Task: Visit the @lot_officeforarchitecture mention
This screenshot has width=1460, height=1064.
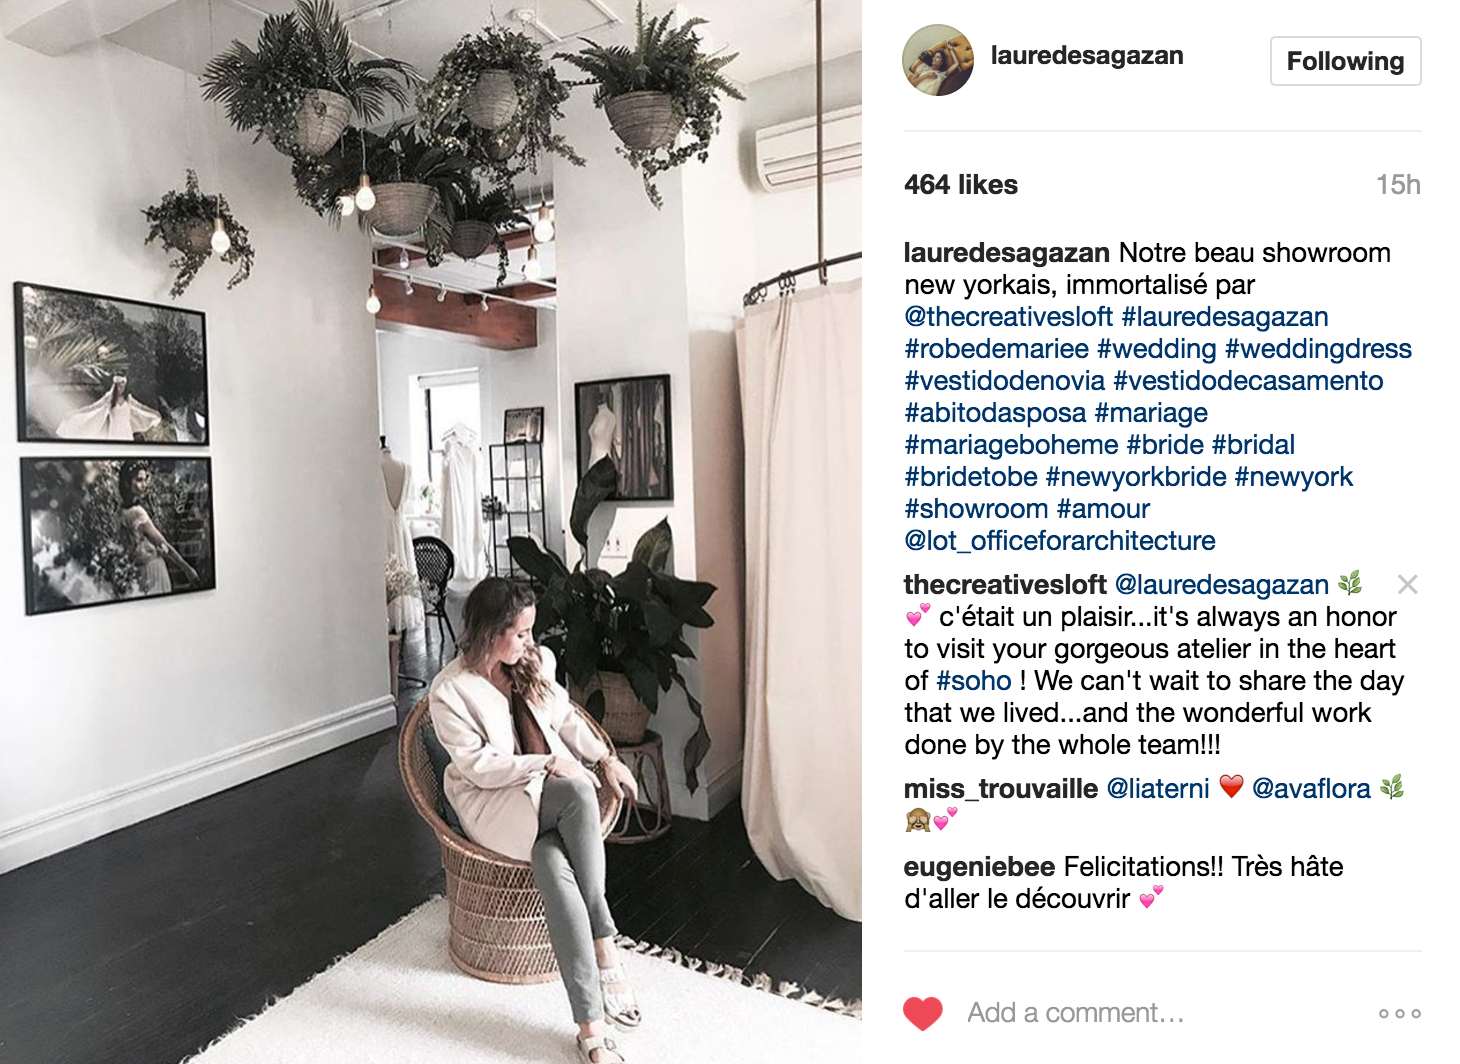Action: click(1060, 541)
